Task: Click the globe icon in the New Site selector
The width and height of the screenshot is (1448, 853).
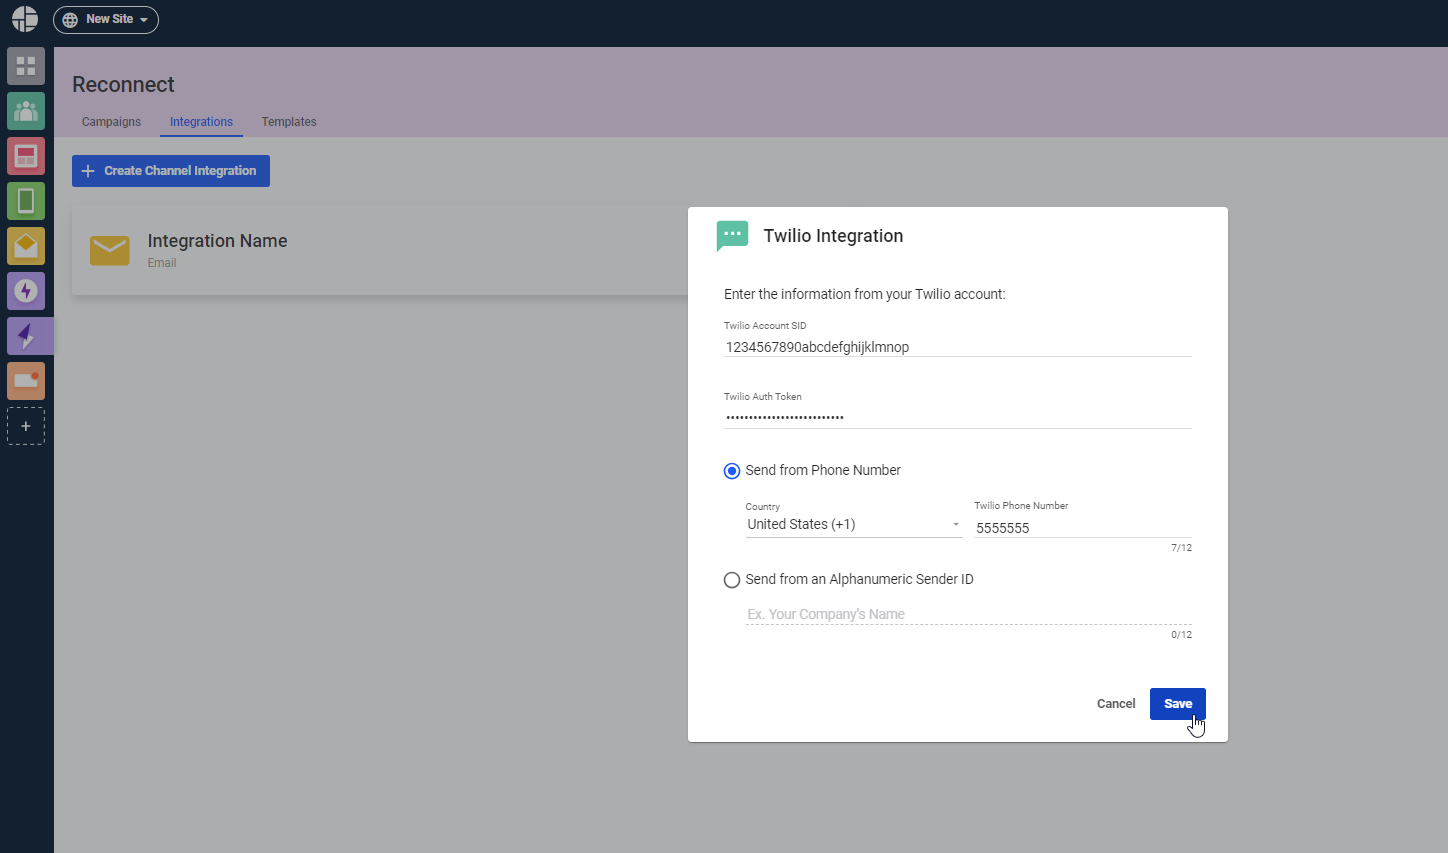Action: pos(70,20)
